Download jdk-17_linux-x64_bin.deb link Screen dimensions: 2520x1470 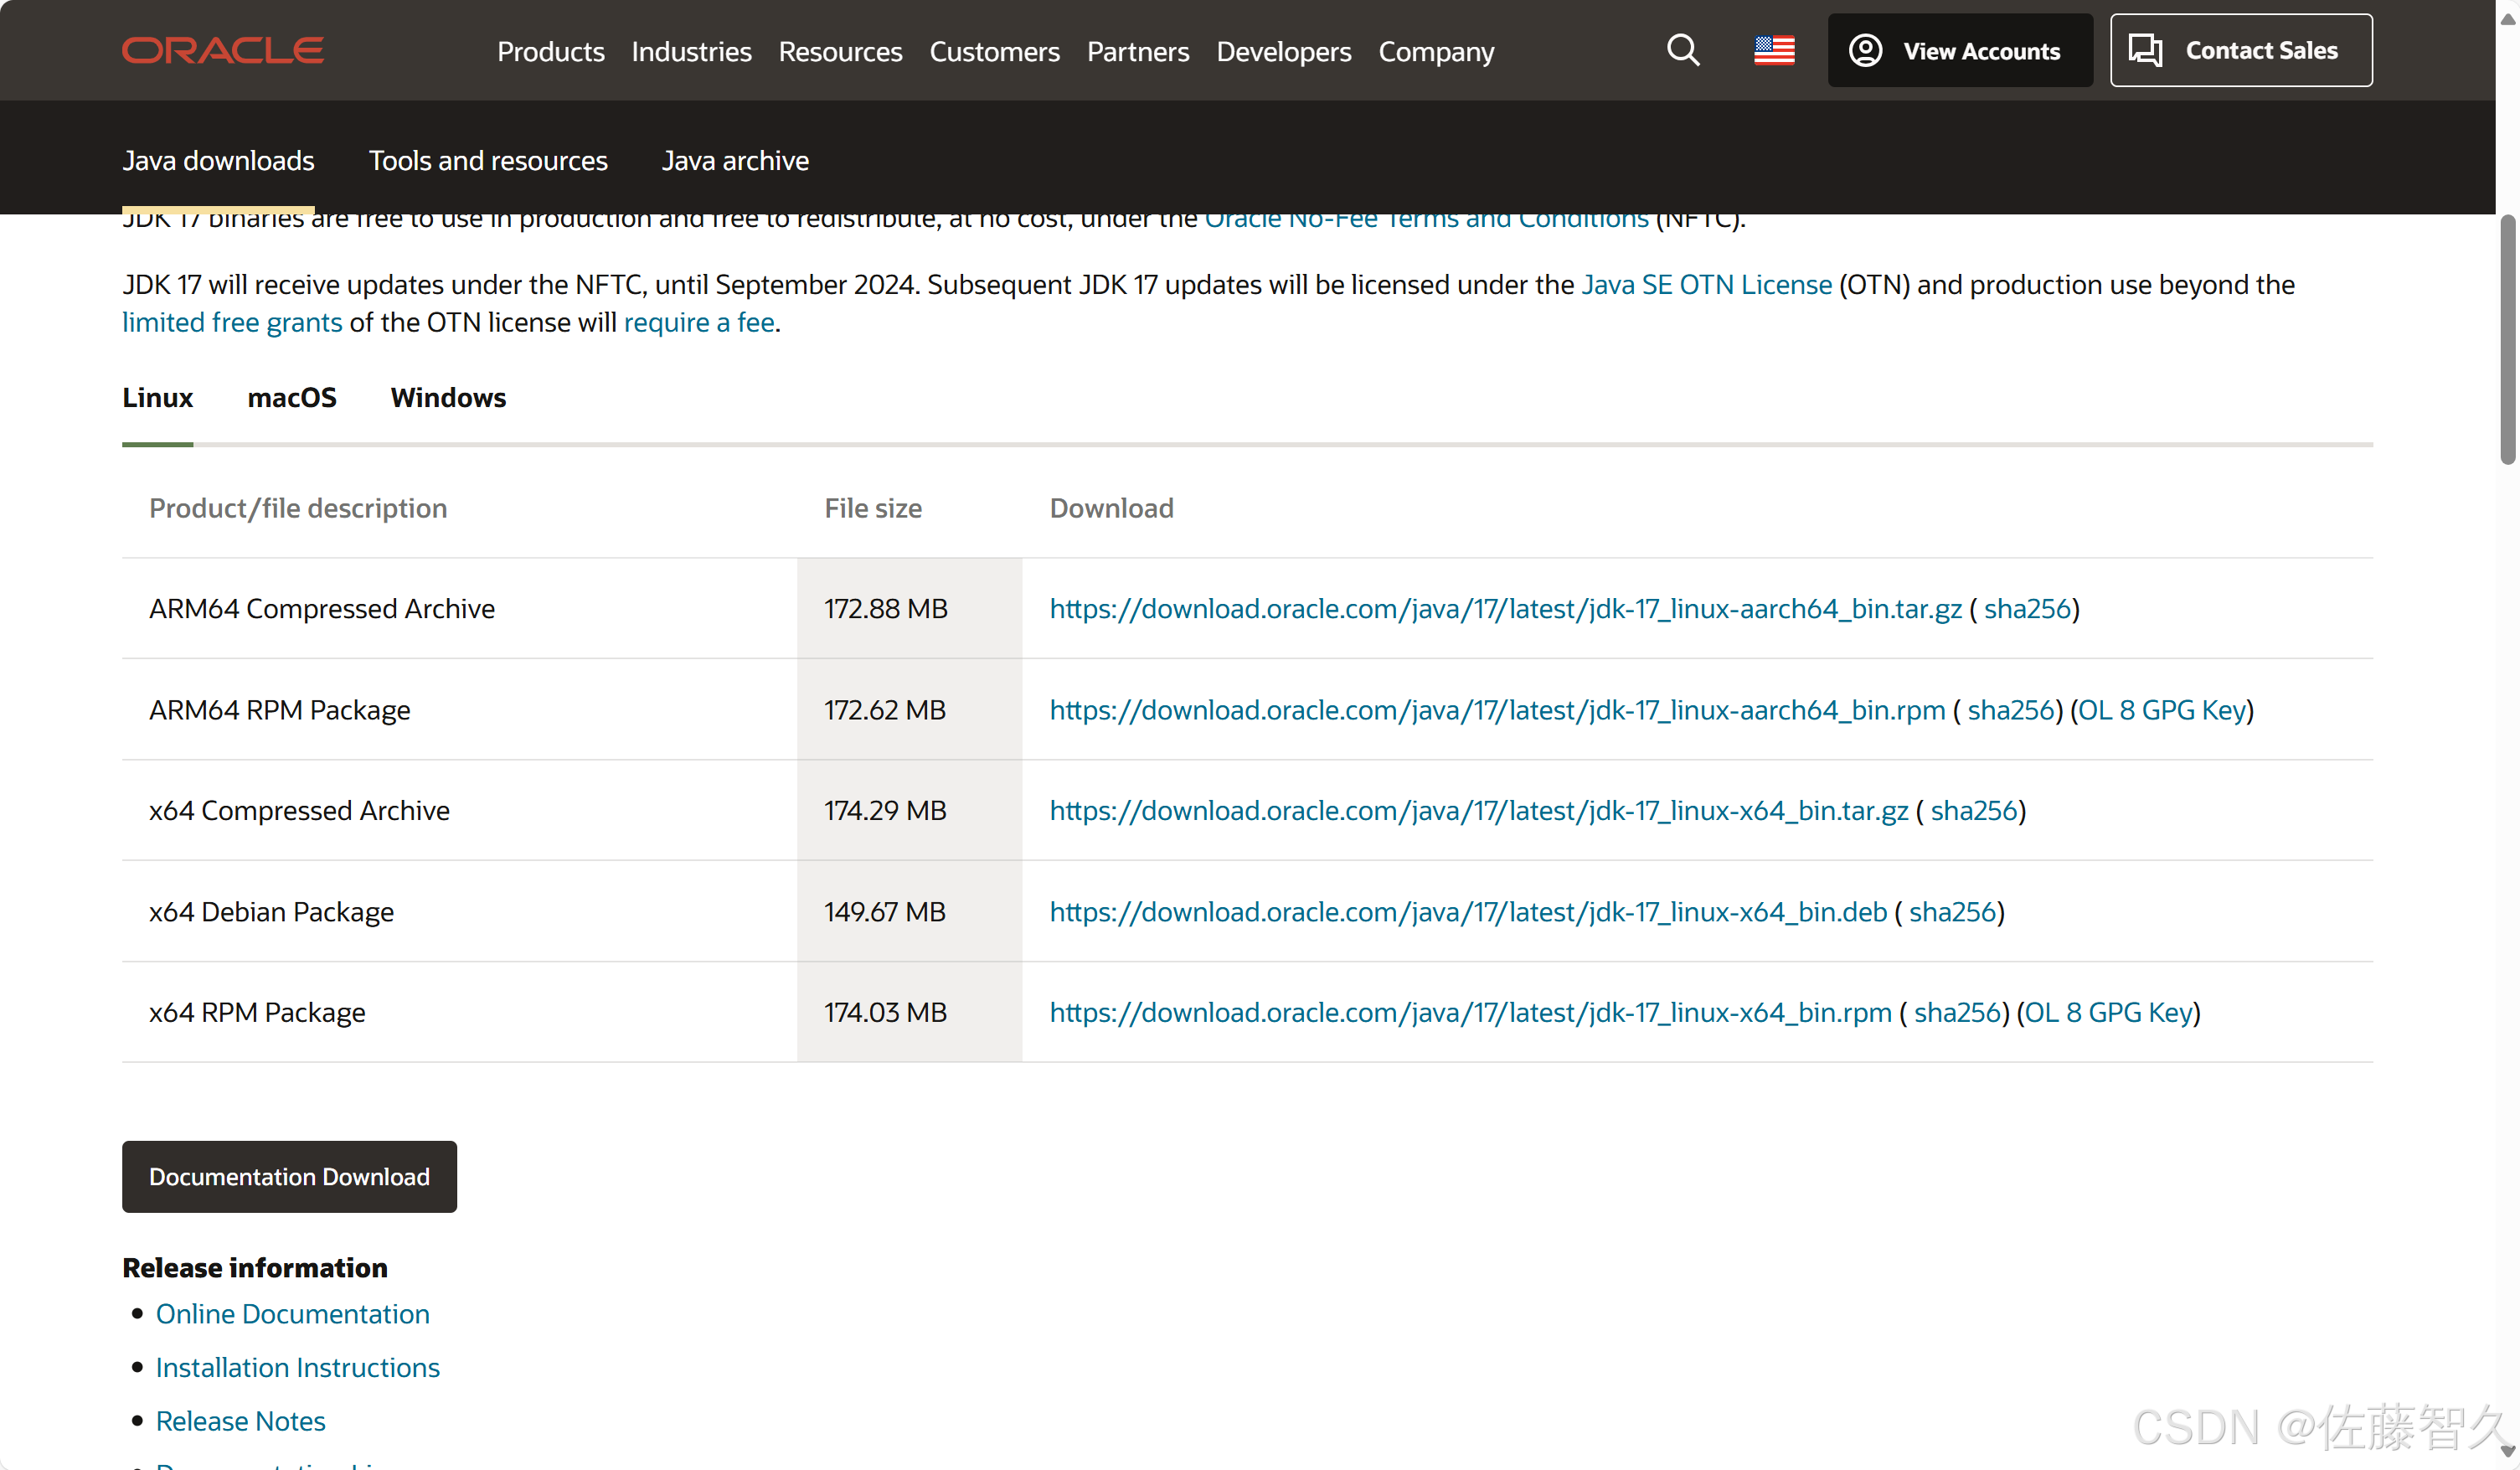click(1468, 912)
